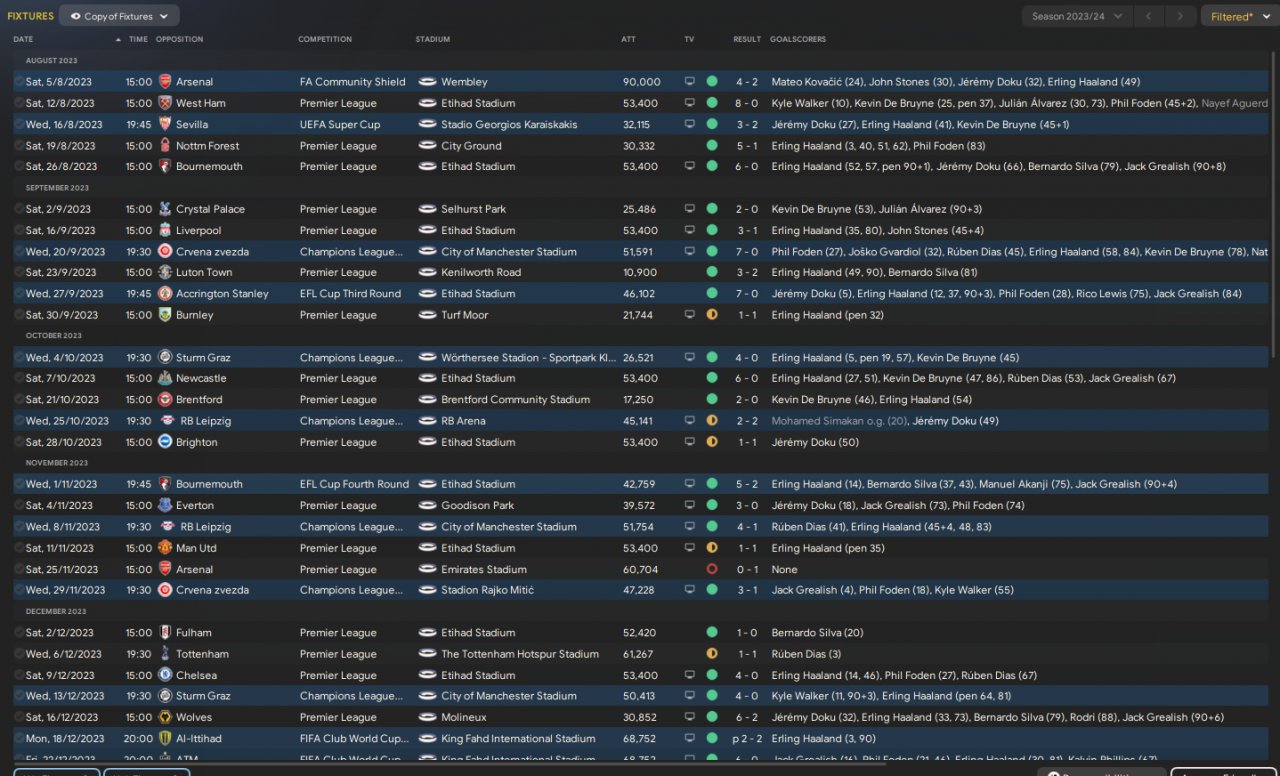Open the Copy of Fixtures view dropdown
Viewport: 1280px width, 776px height.
coord(119,16)
